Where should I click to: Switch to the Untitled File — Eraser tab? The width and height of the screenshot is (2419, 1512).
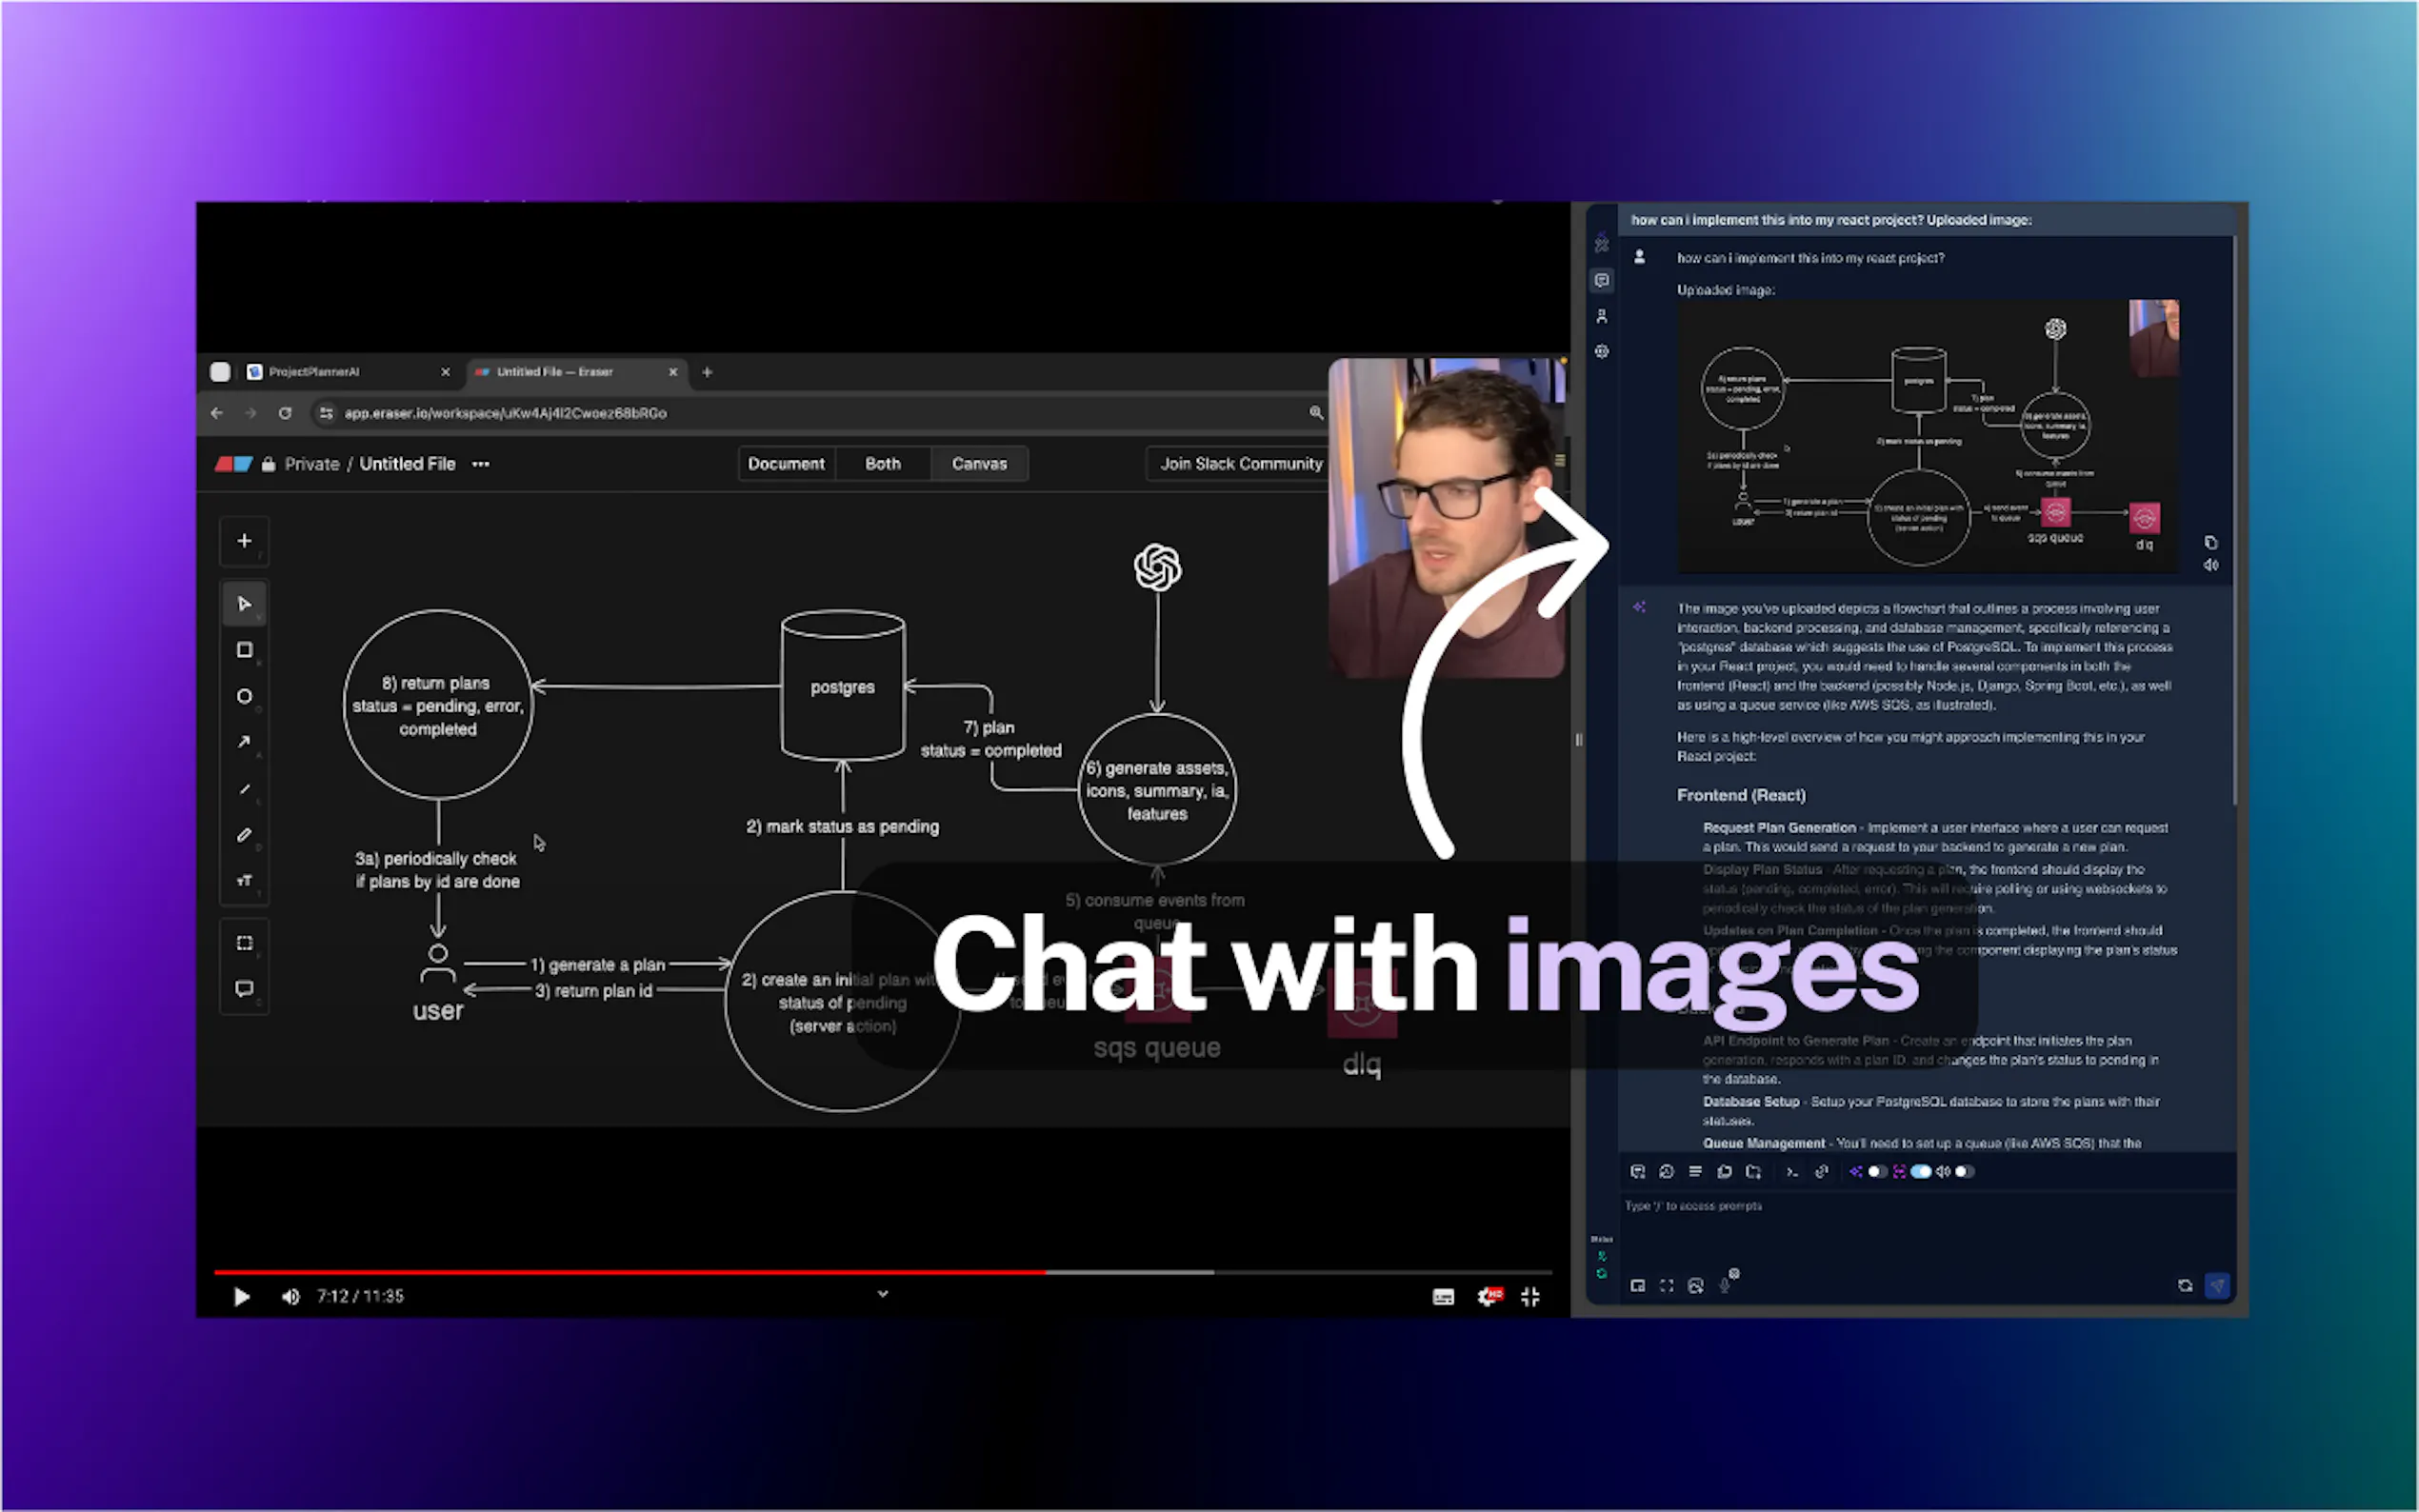(576, 372)
